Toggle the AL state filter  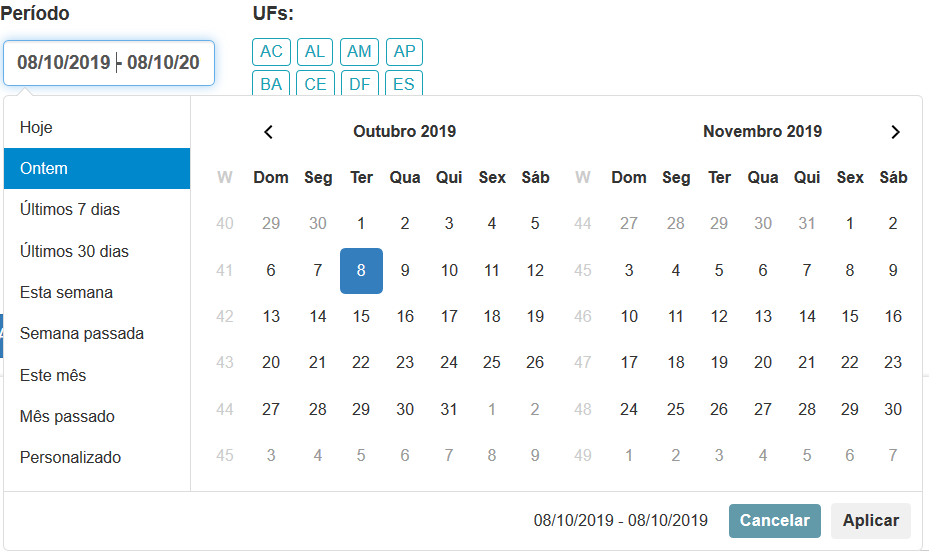pos(315,52)
